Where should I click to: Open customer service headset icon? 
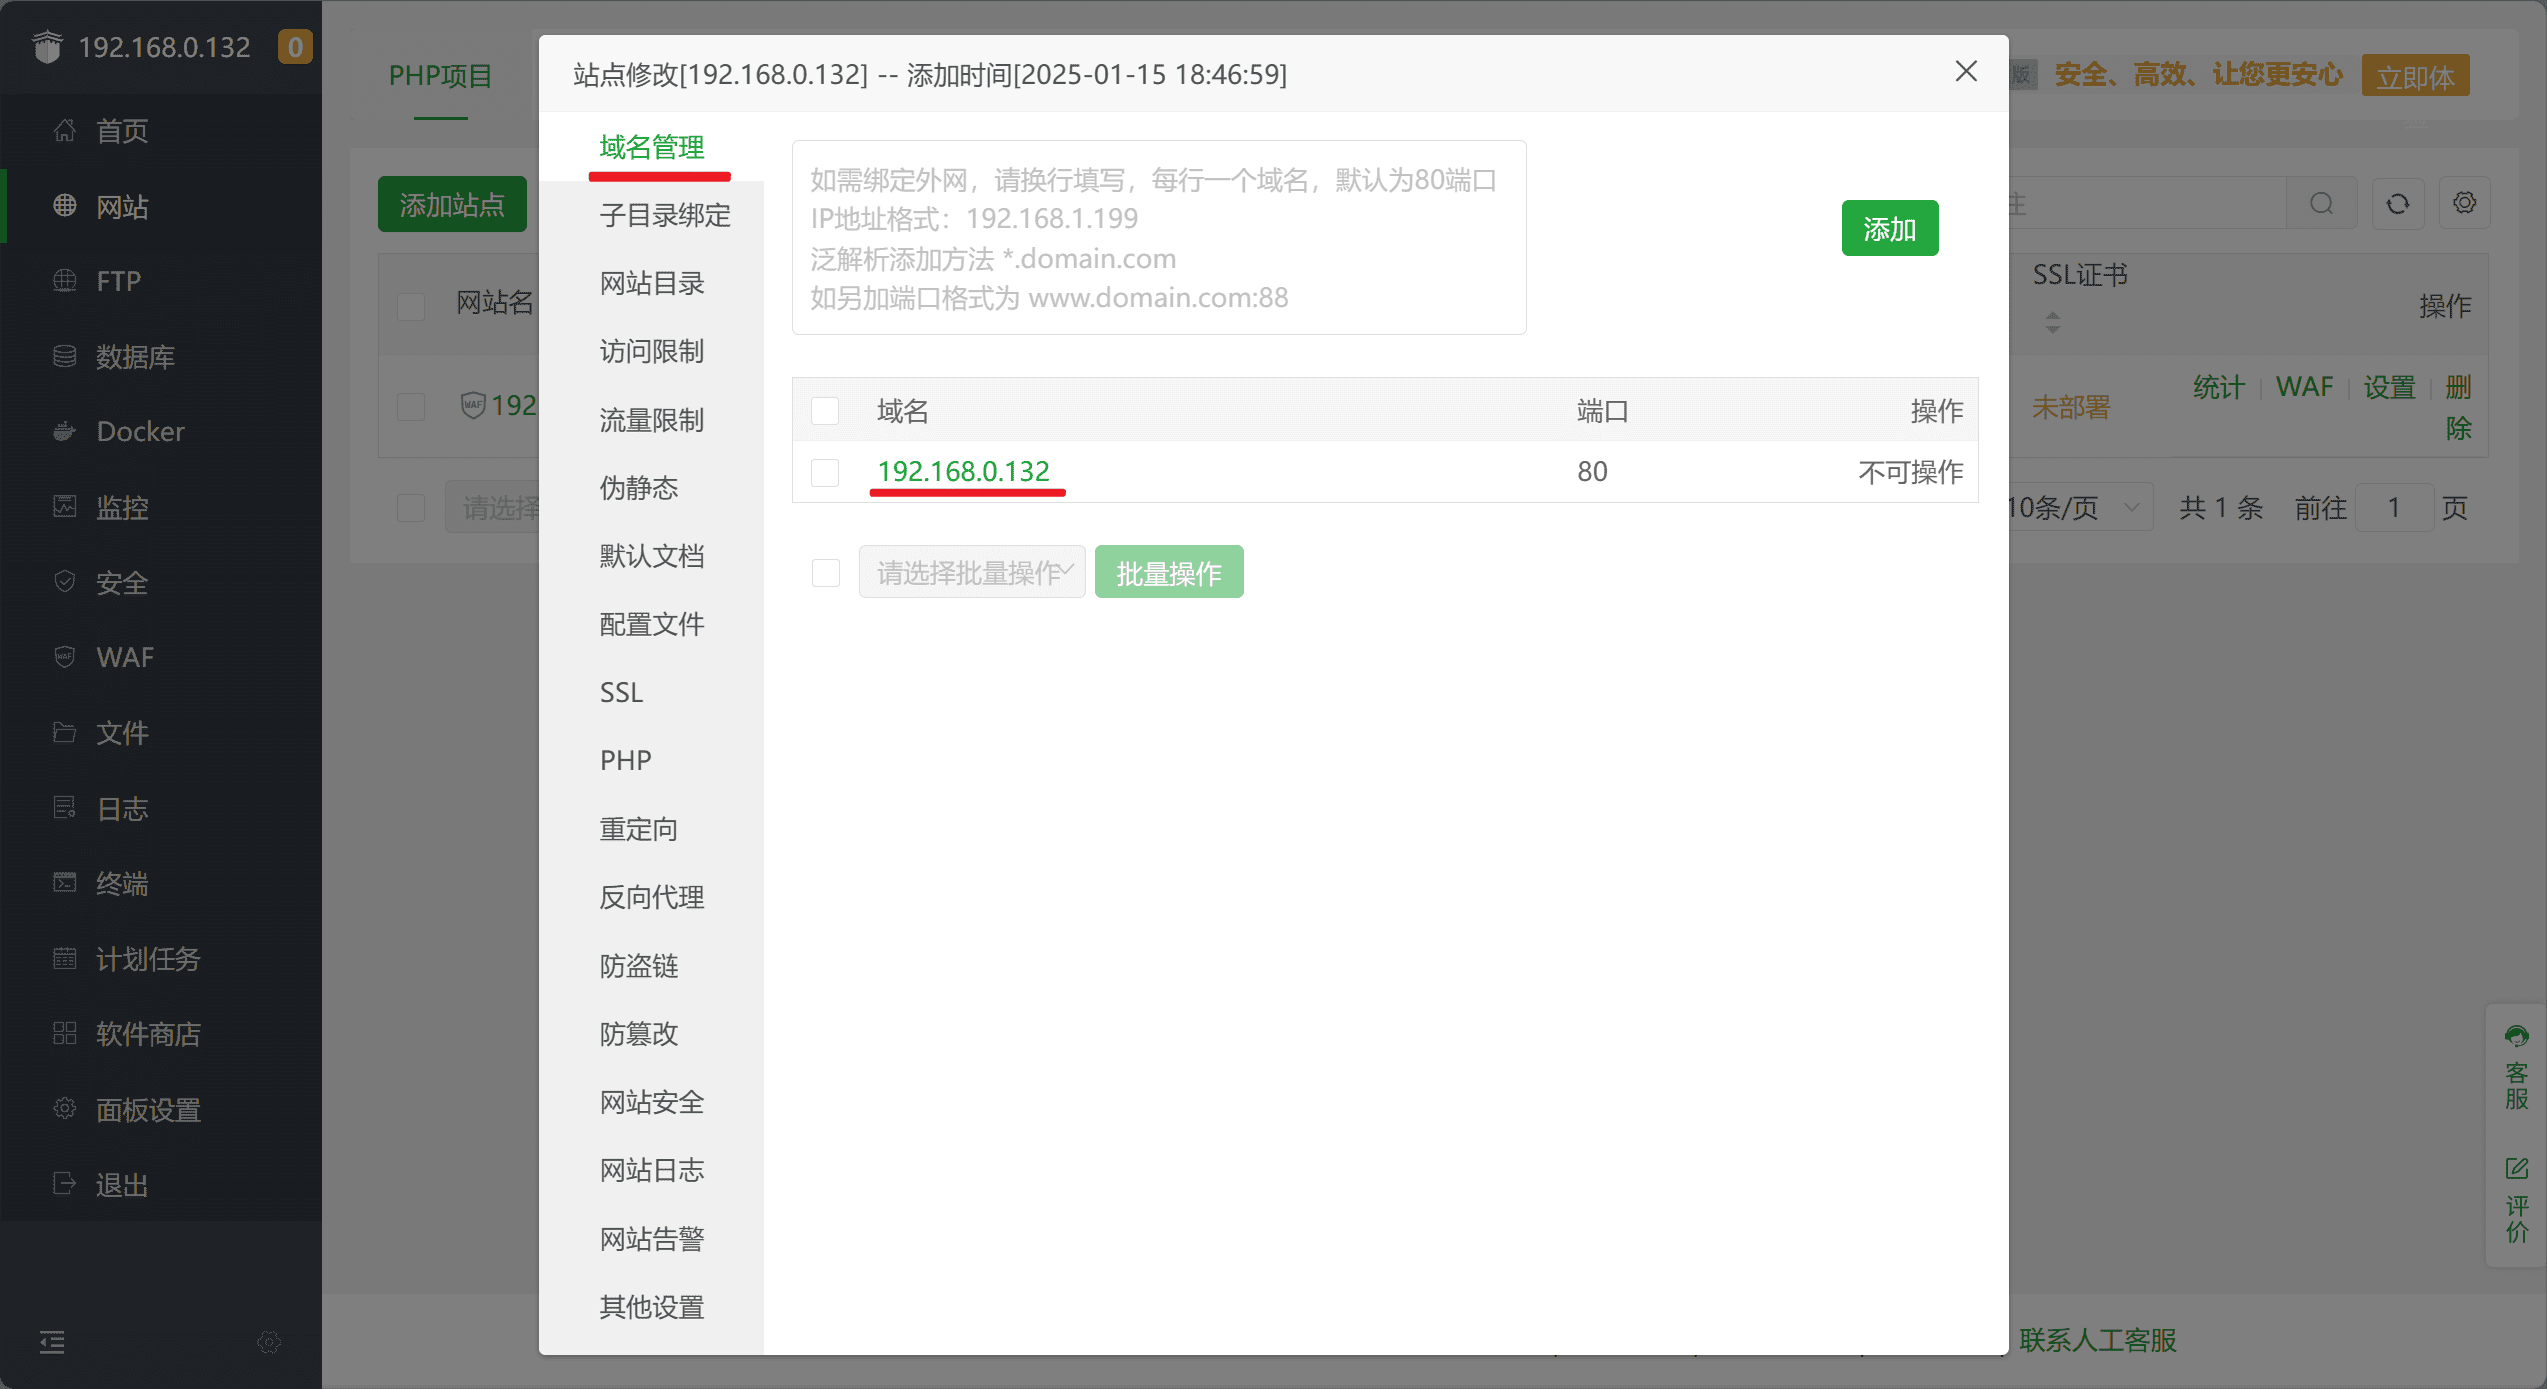tap(2516, 1036)
